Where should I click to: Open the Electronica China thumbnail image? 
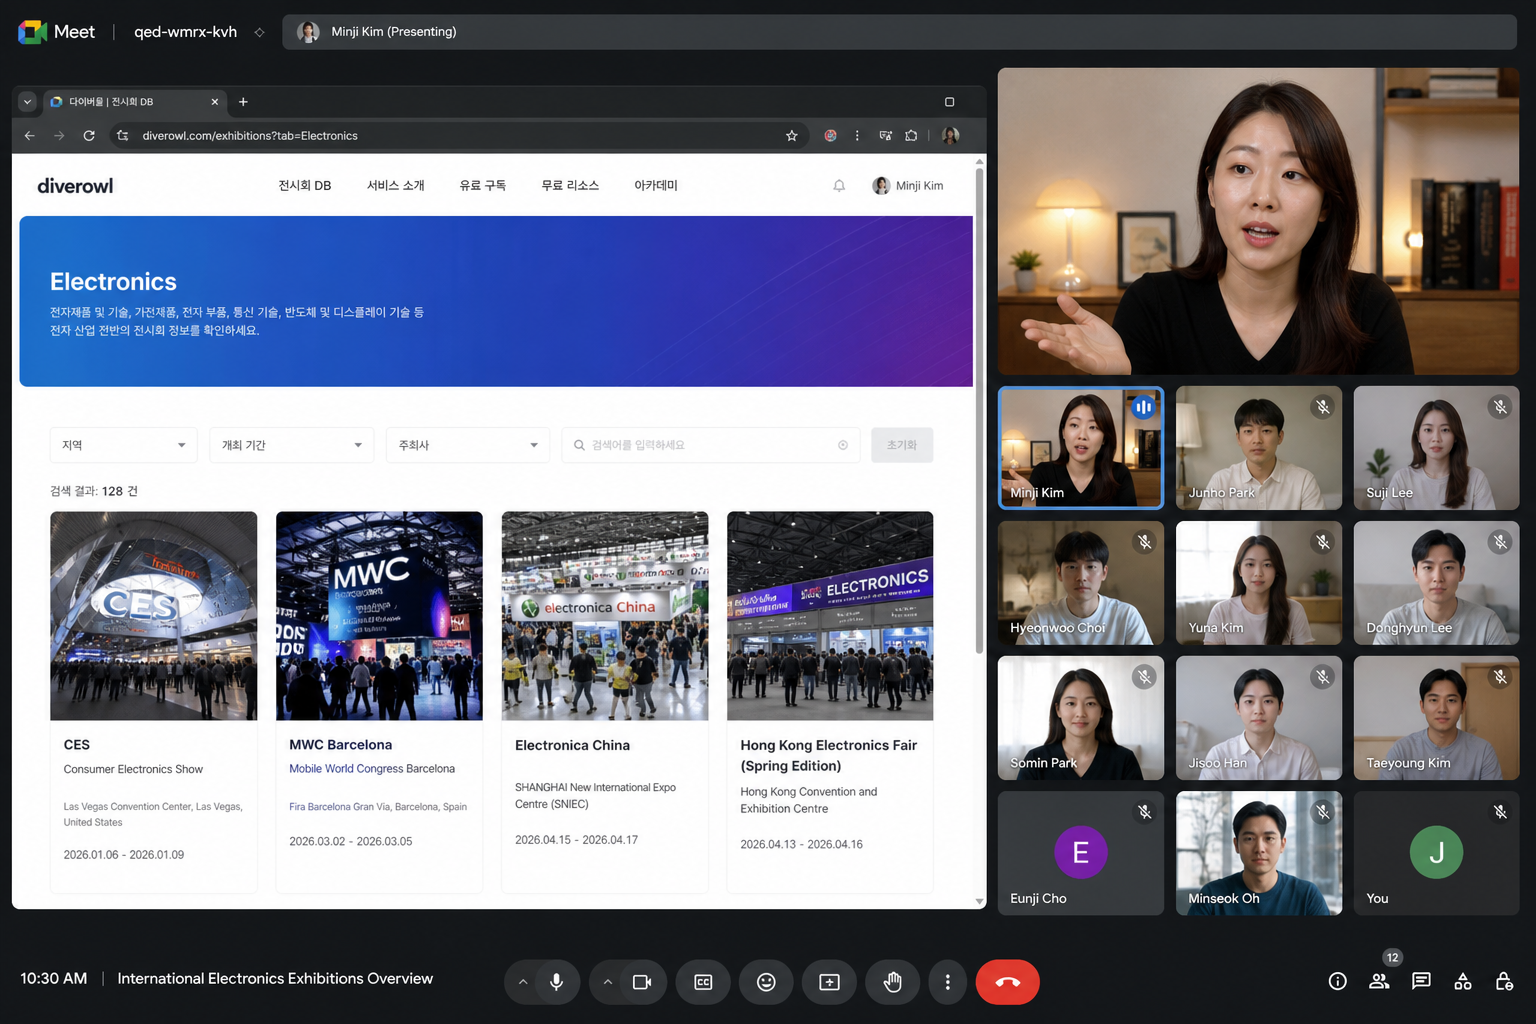click(x=605, y=616)
